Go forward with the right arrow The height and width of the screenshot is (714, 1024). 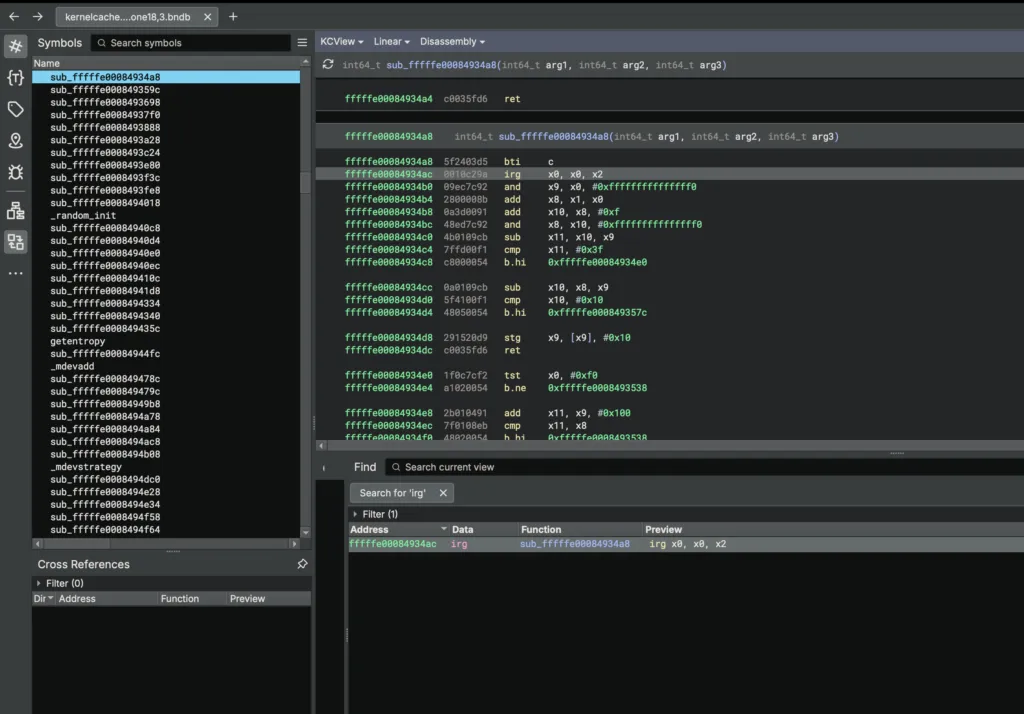coord(37,16)
